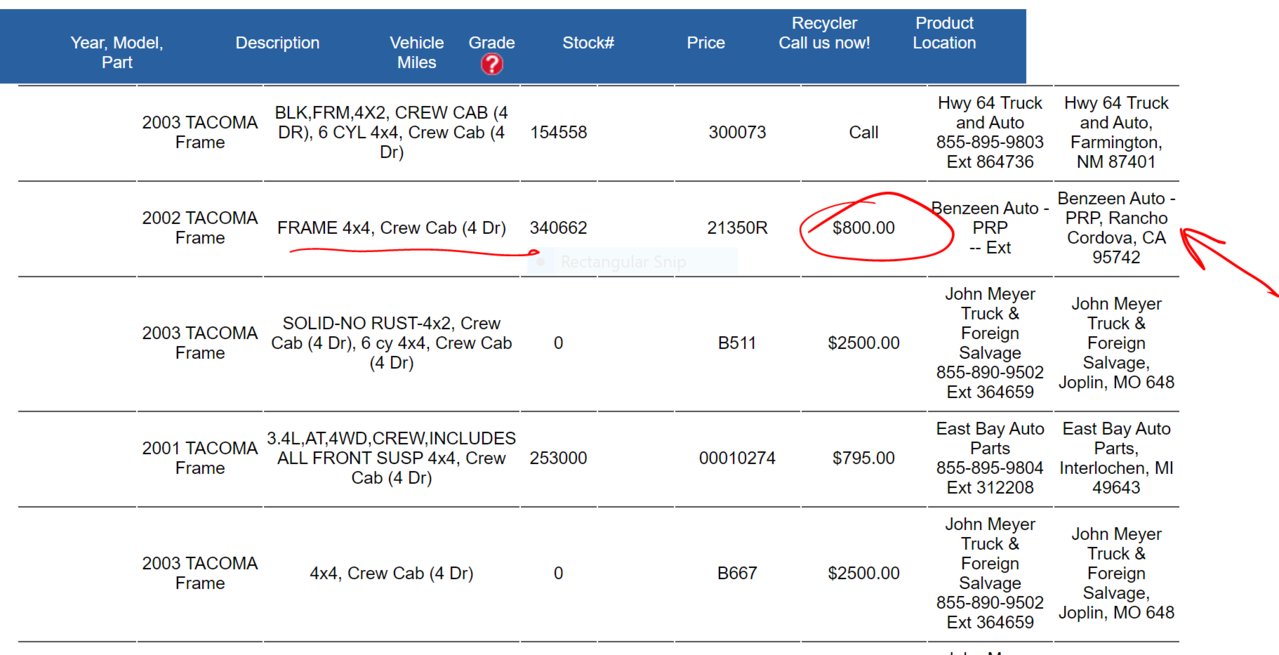Click the description starting BLK,FRM,4X2, CREW CAB

coord(391,132)
